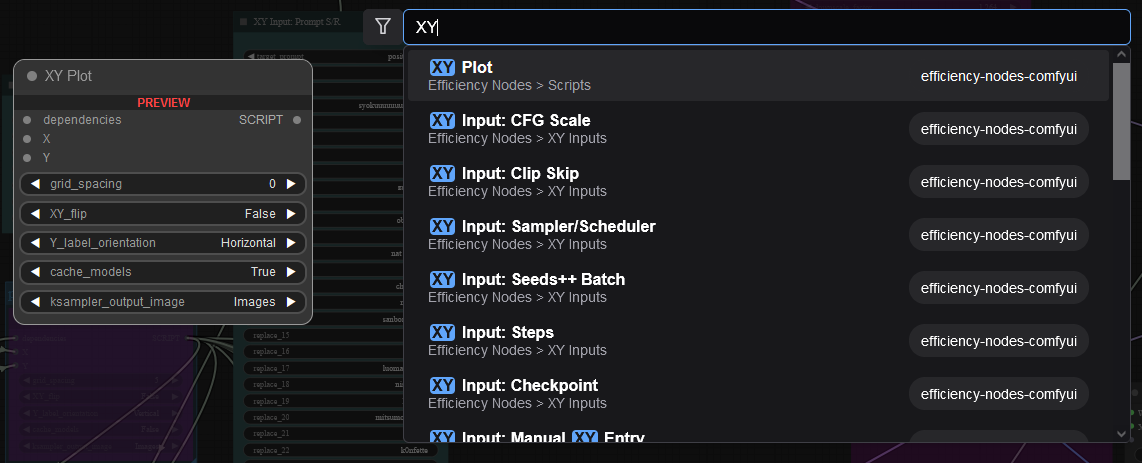
Task: Change Y_label_orientation via right arrow
Action: pos(291,242)
